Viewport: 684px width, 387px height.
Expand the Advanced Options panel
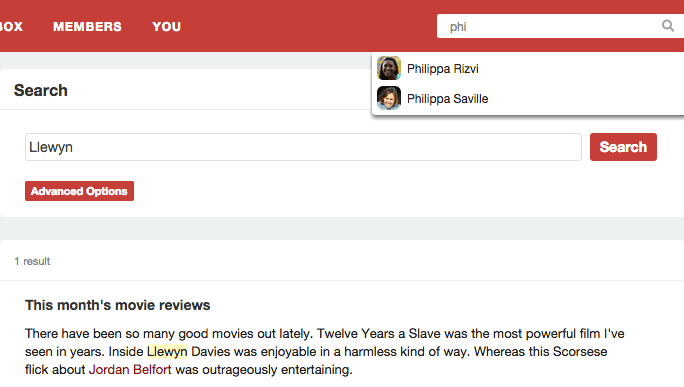[79, 191]
